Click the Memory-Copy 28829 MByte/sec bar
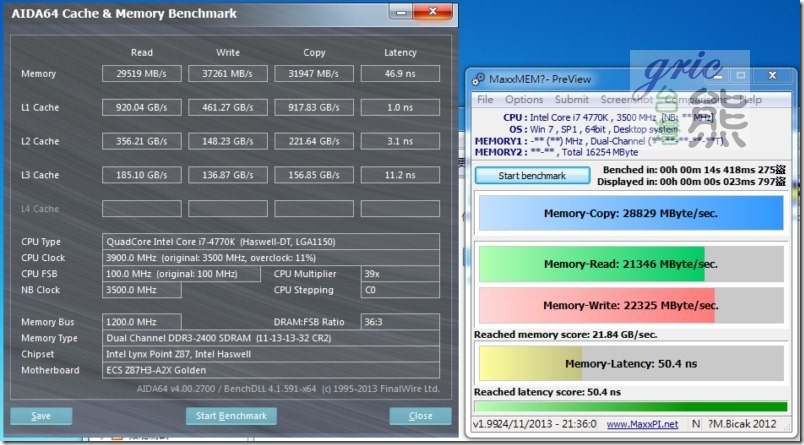This screenshot has height=445, width=804. point(631,213)
